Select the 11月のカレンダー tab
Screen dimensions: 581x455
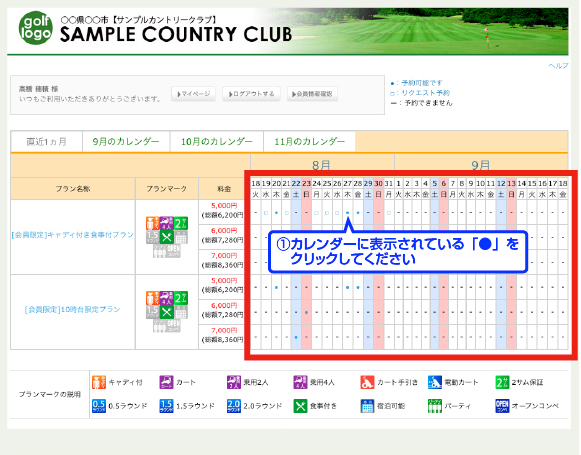pos(310,142)
